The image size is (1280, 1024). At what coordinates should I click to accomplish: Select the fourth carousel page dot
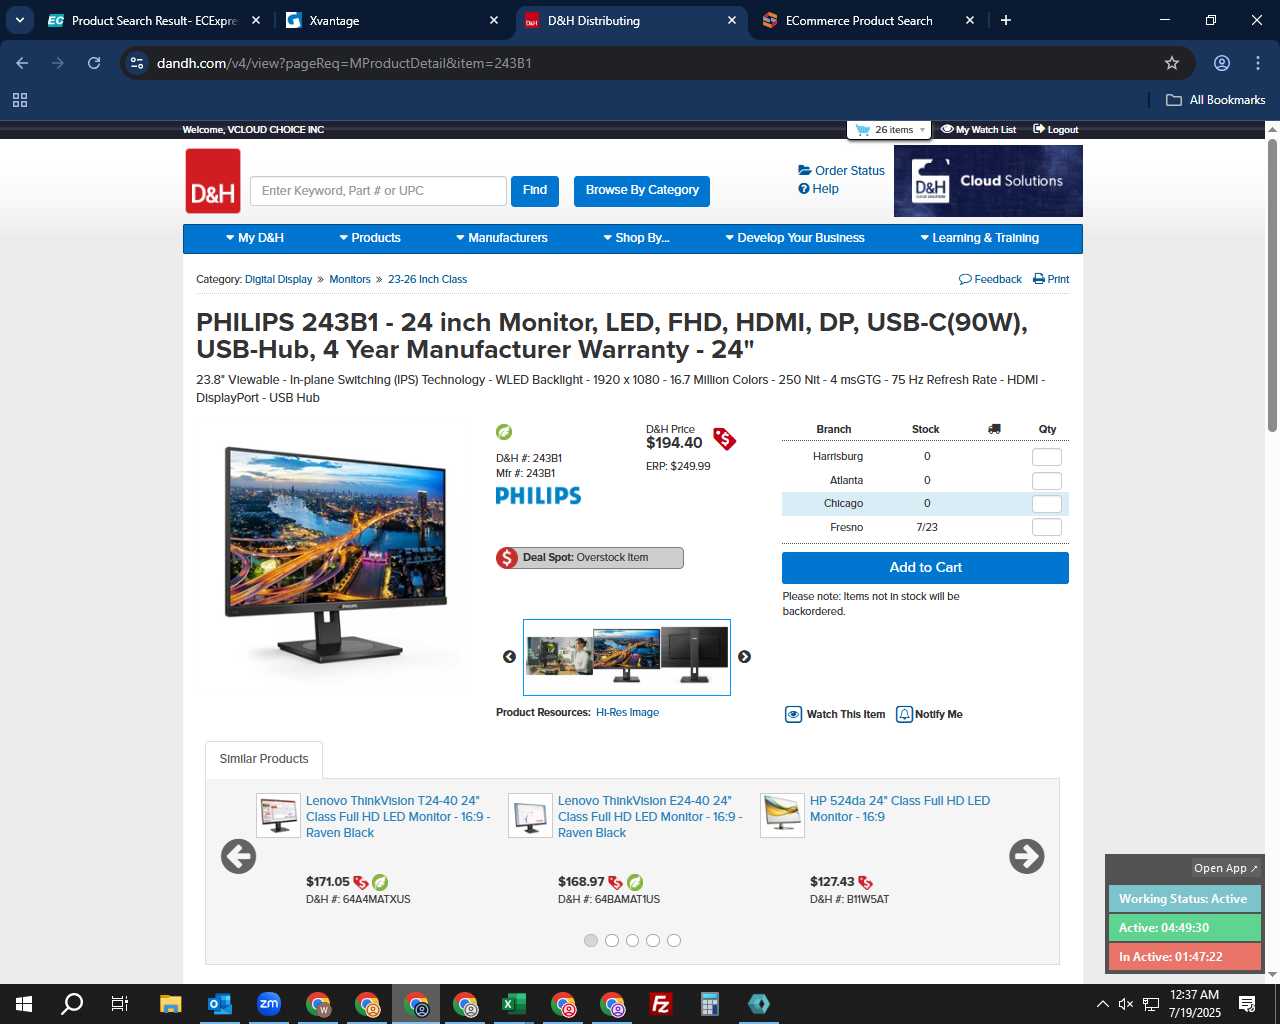(x=653, y=940)
